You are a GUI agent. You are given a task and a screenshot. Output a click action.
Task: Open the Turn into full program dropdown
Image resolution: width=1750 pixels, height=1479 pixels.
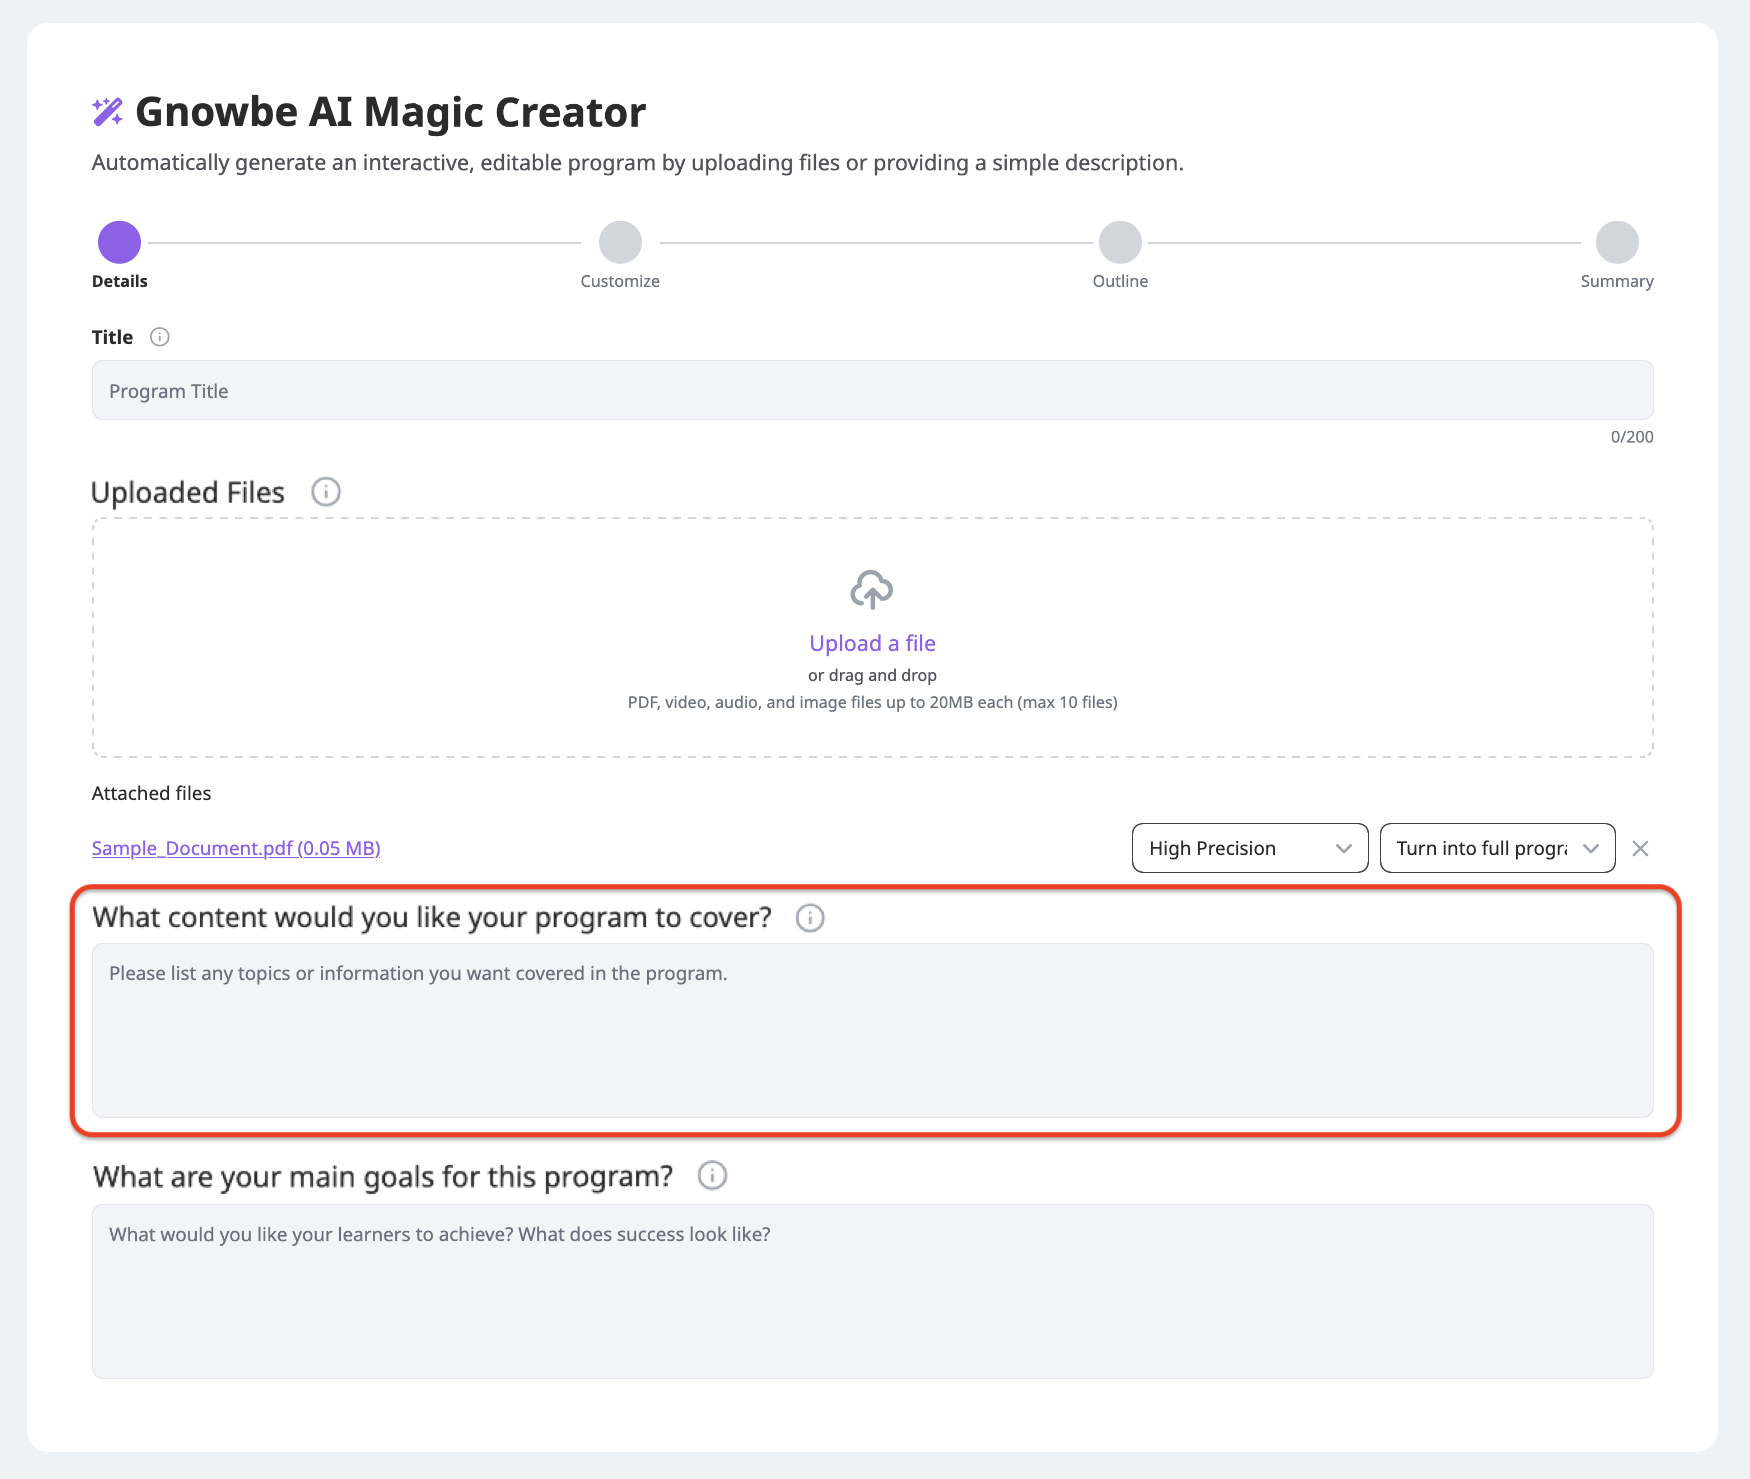[1497, 848]
